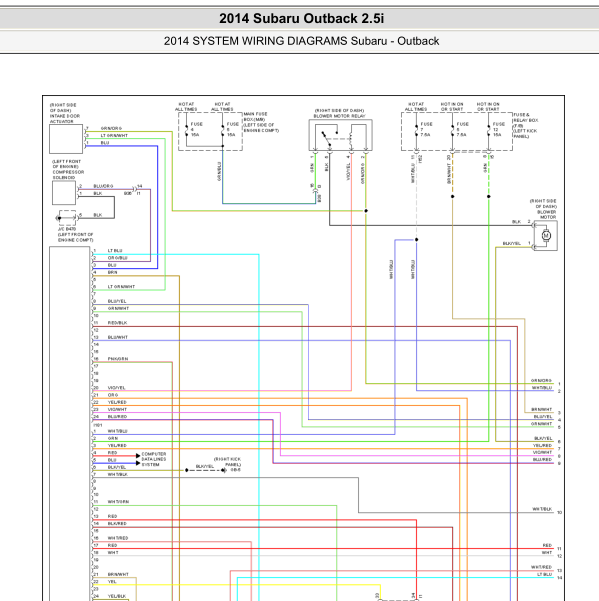This screenshot has height=601, width=599.
Task: Select the compressor solenoid component box
Action: 64,193
